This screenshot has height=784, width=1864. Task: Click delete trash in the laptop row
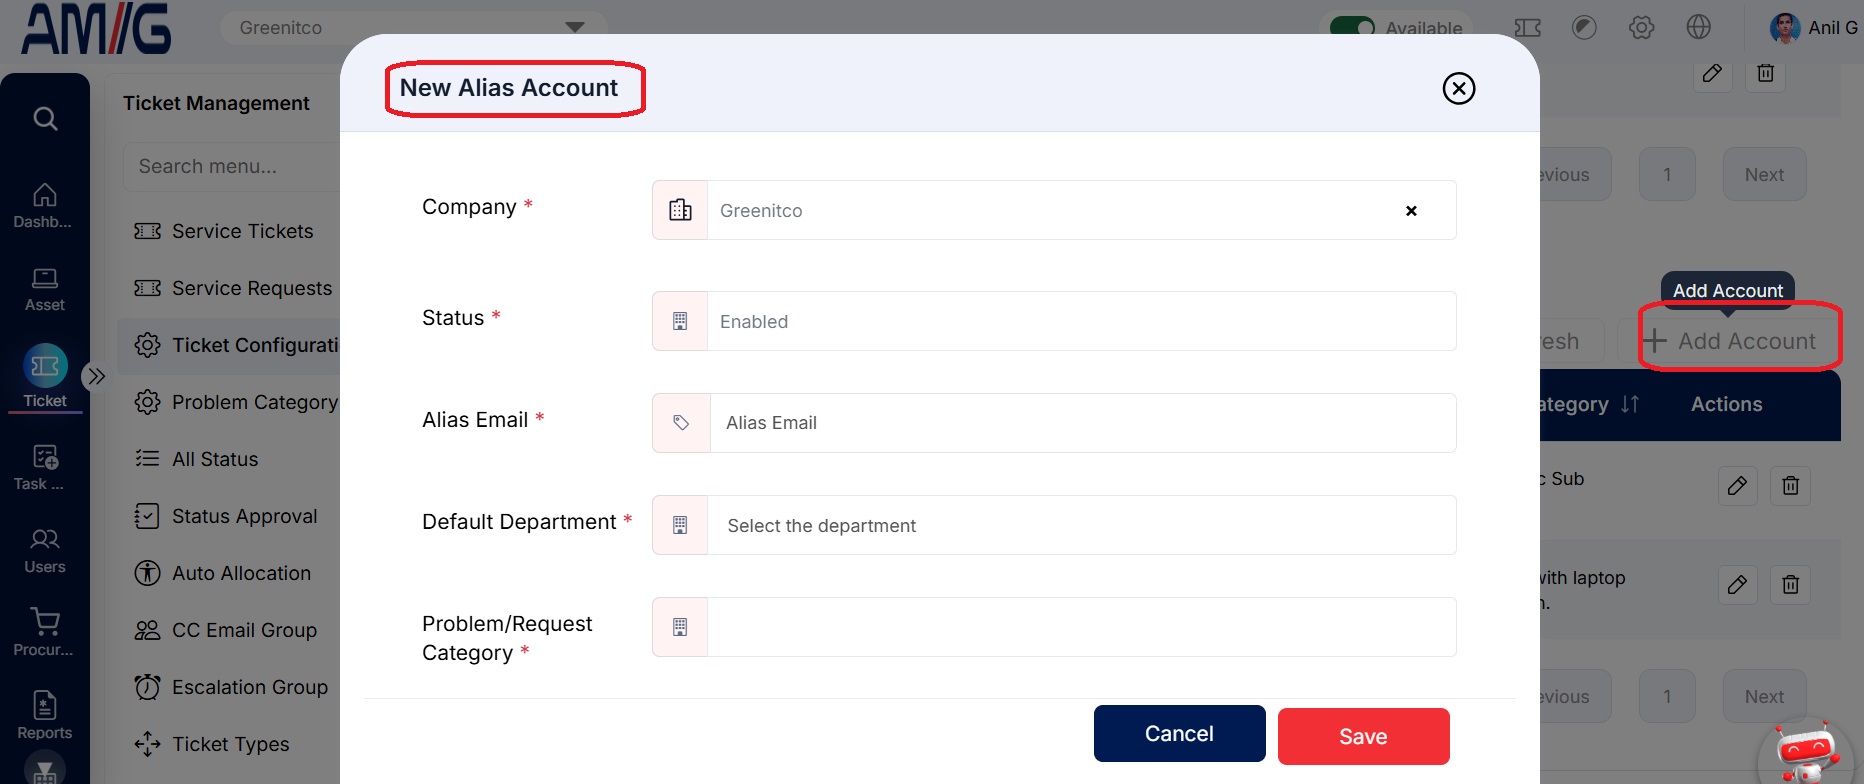1790,584
